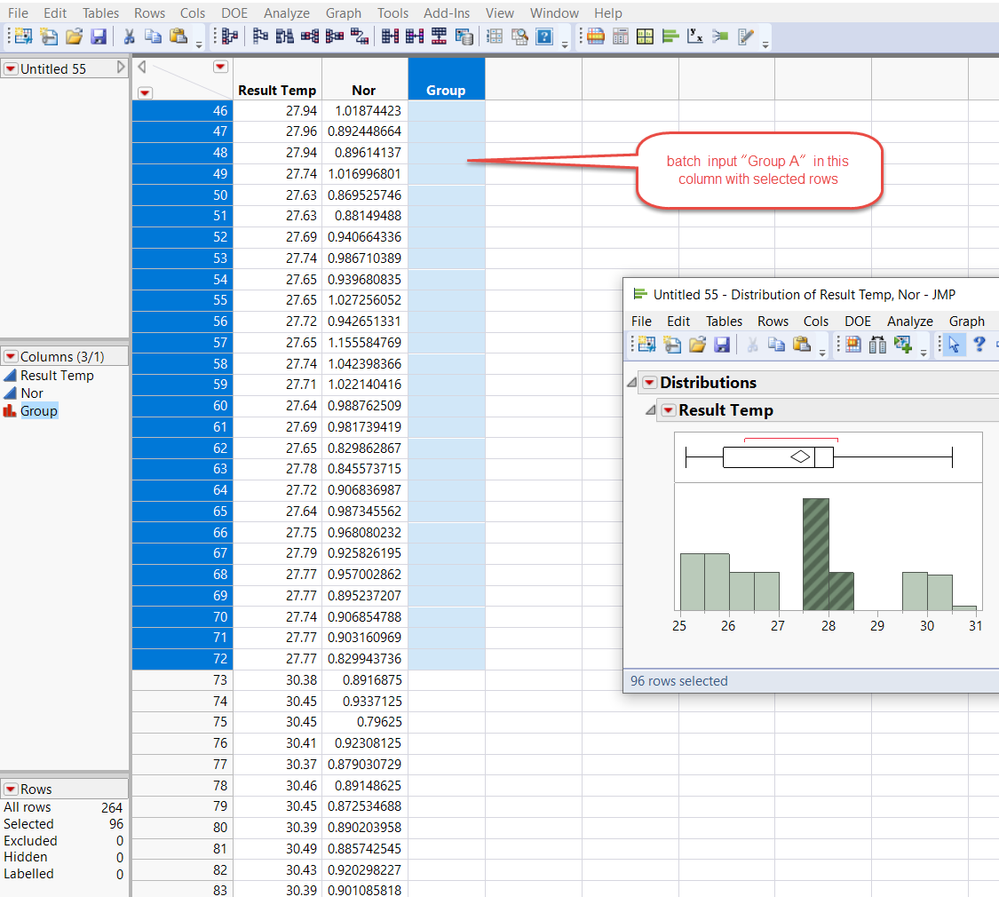Open the formula editor pencil icon
Viewport: 999px width, 897px height.
745,36
